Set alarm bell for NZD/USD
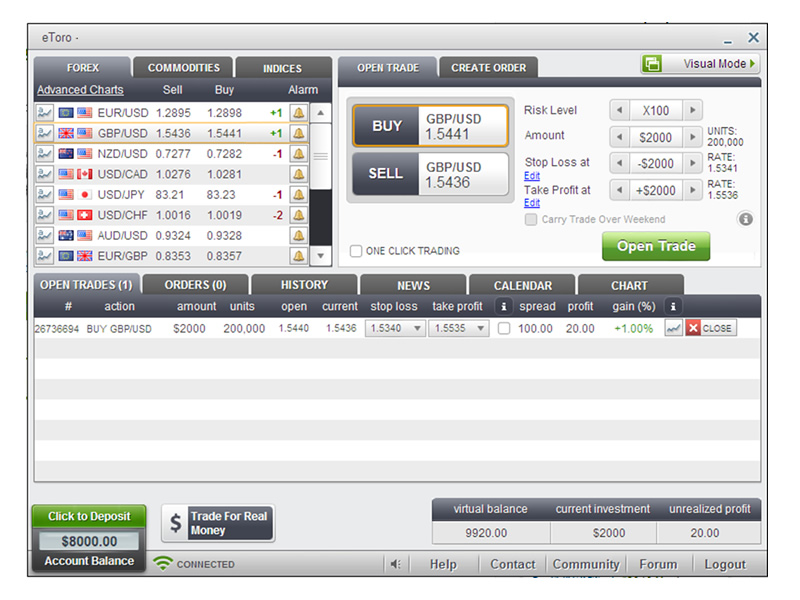This screenshot has width=800, height=600. pyautogui.click(x=298, y=154)
